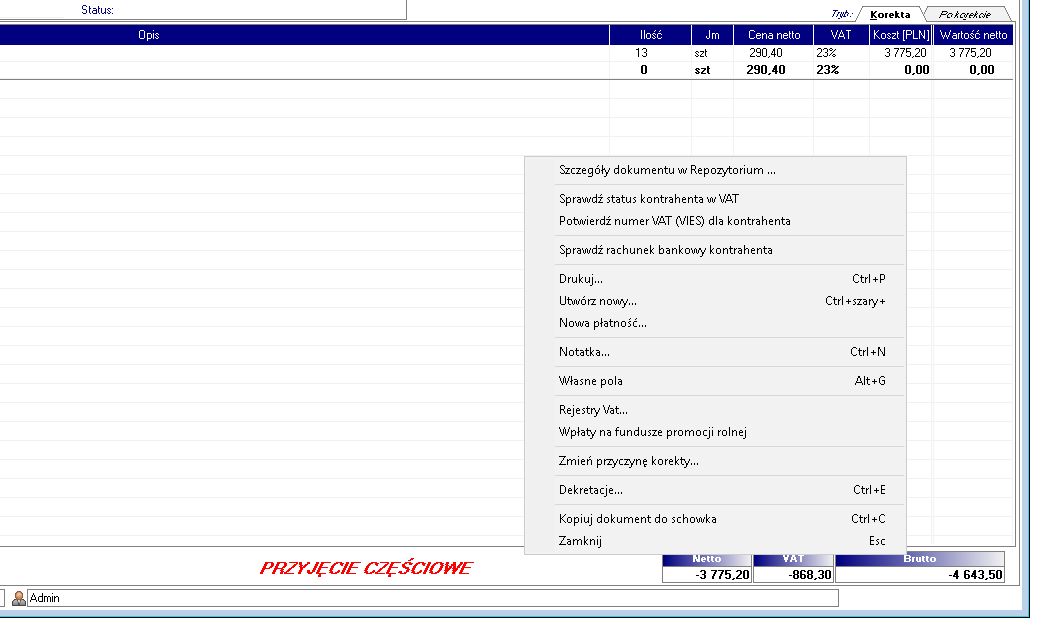Image resolution: width=1064 pixels, height=634 pixels.
Task: Click the Brutto total field showing -4 643,50
Action: (x=919, y=575)
